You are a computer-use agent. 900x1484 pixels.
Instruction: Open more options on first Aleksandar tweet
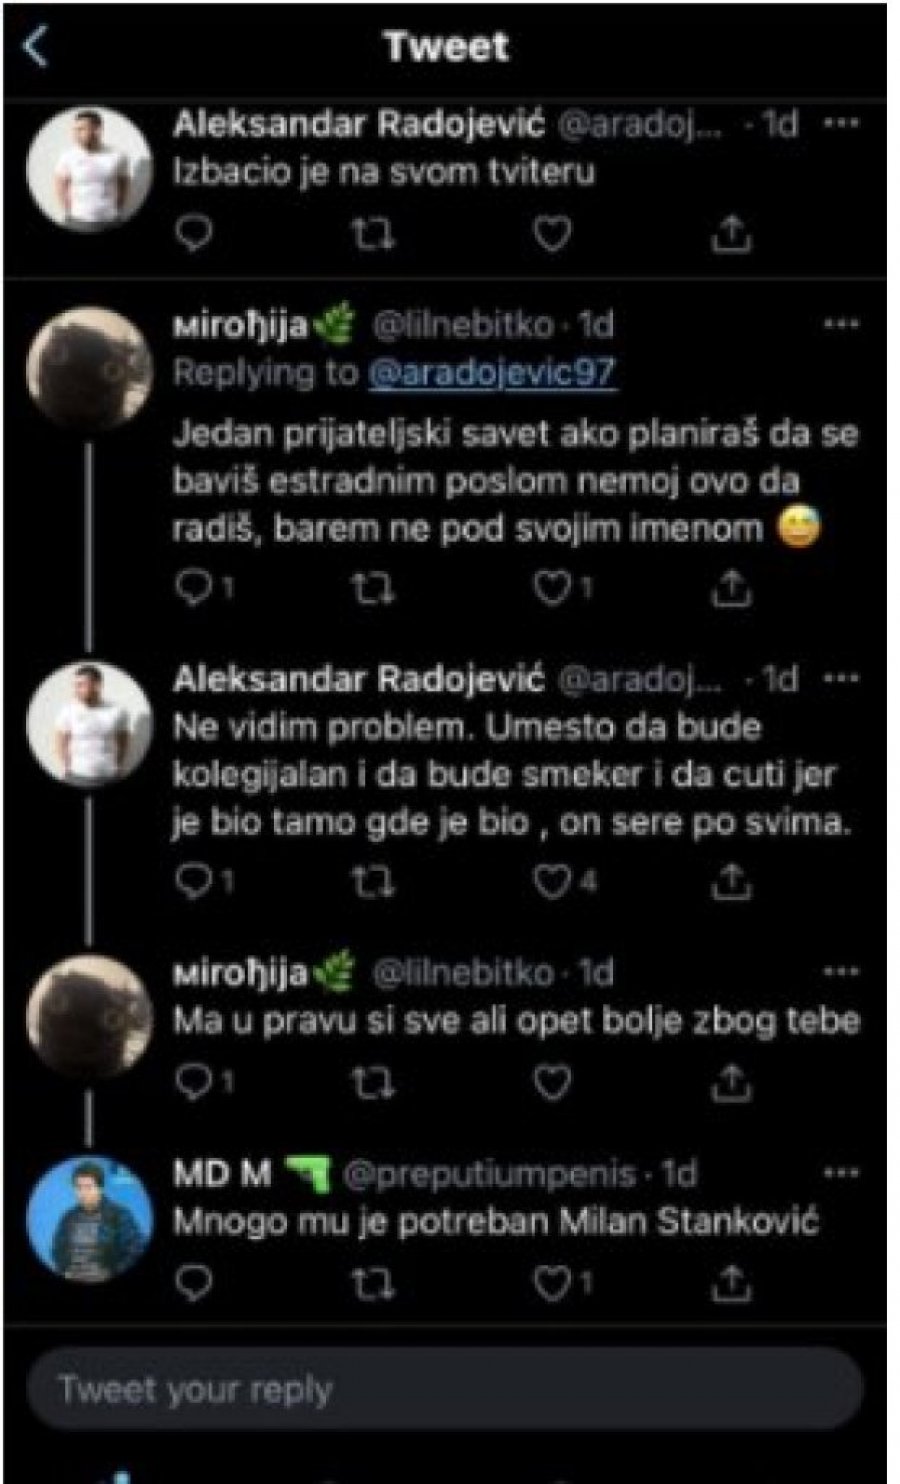[x=840, y=123]
